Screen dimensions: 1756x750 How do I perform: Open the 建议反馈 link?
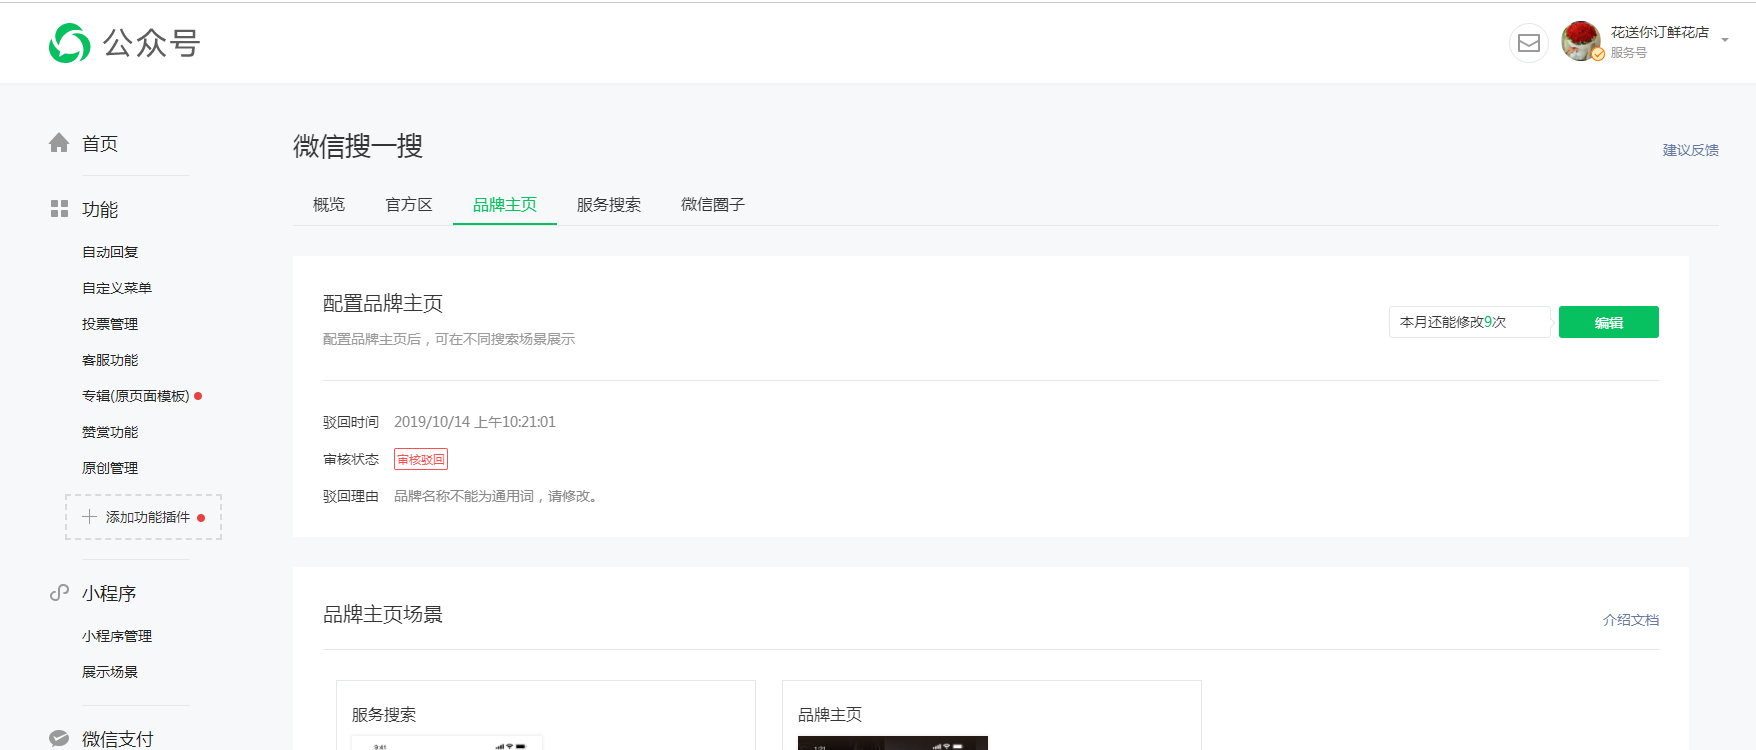[1691, 150]
